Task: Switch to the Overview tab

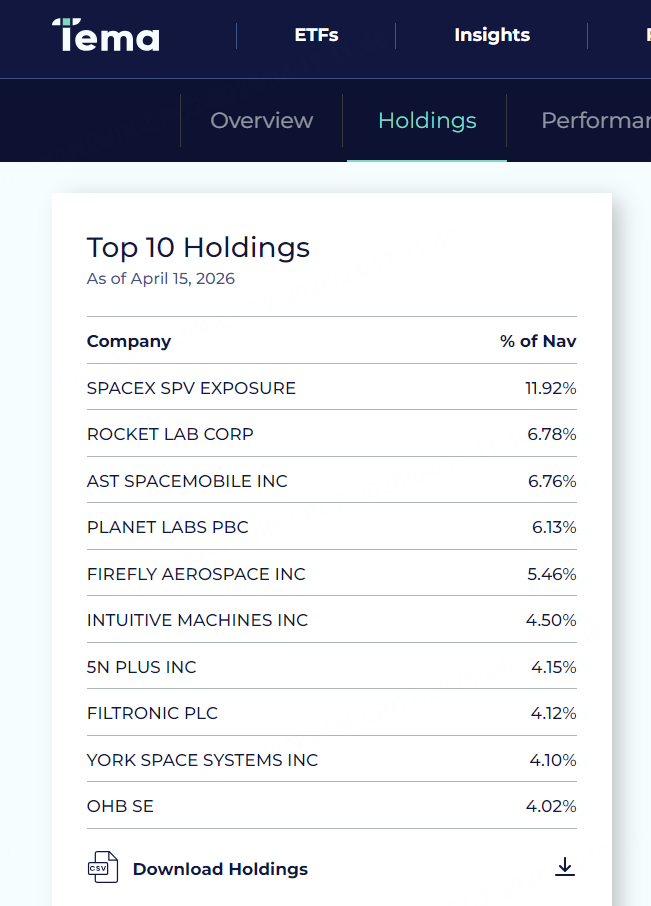Action: (x=261, y=121)
